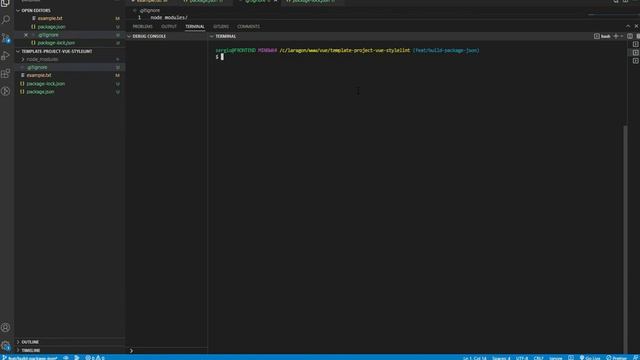Split the terminal
Viewport: 640px width, 360px height.
coord(630,36)
